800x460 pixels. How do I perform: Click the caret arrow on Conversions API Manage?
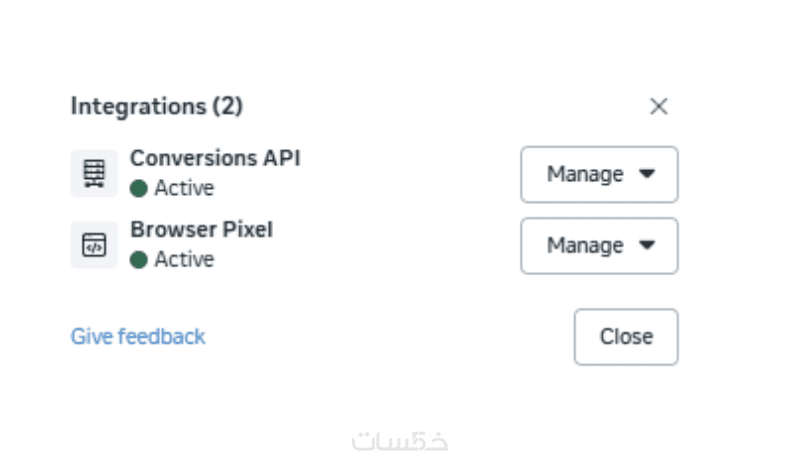pyautogui.click(x=646, y=174)
